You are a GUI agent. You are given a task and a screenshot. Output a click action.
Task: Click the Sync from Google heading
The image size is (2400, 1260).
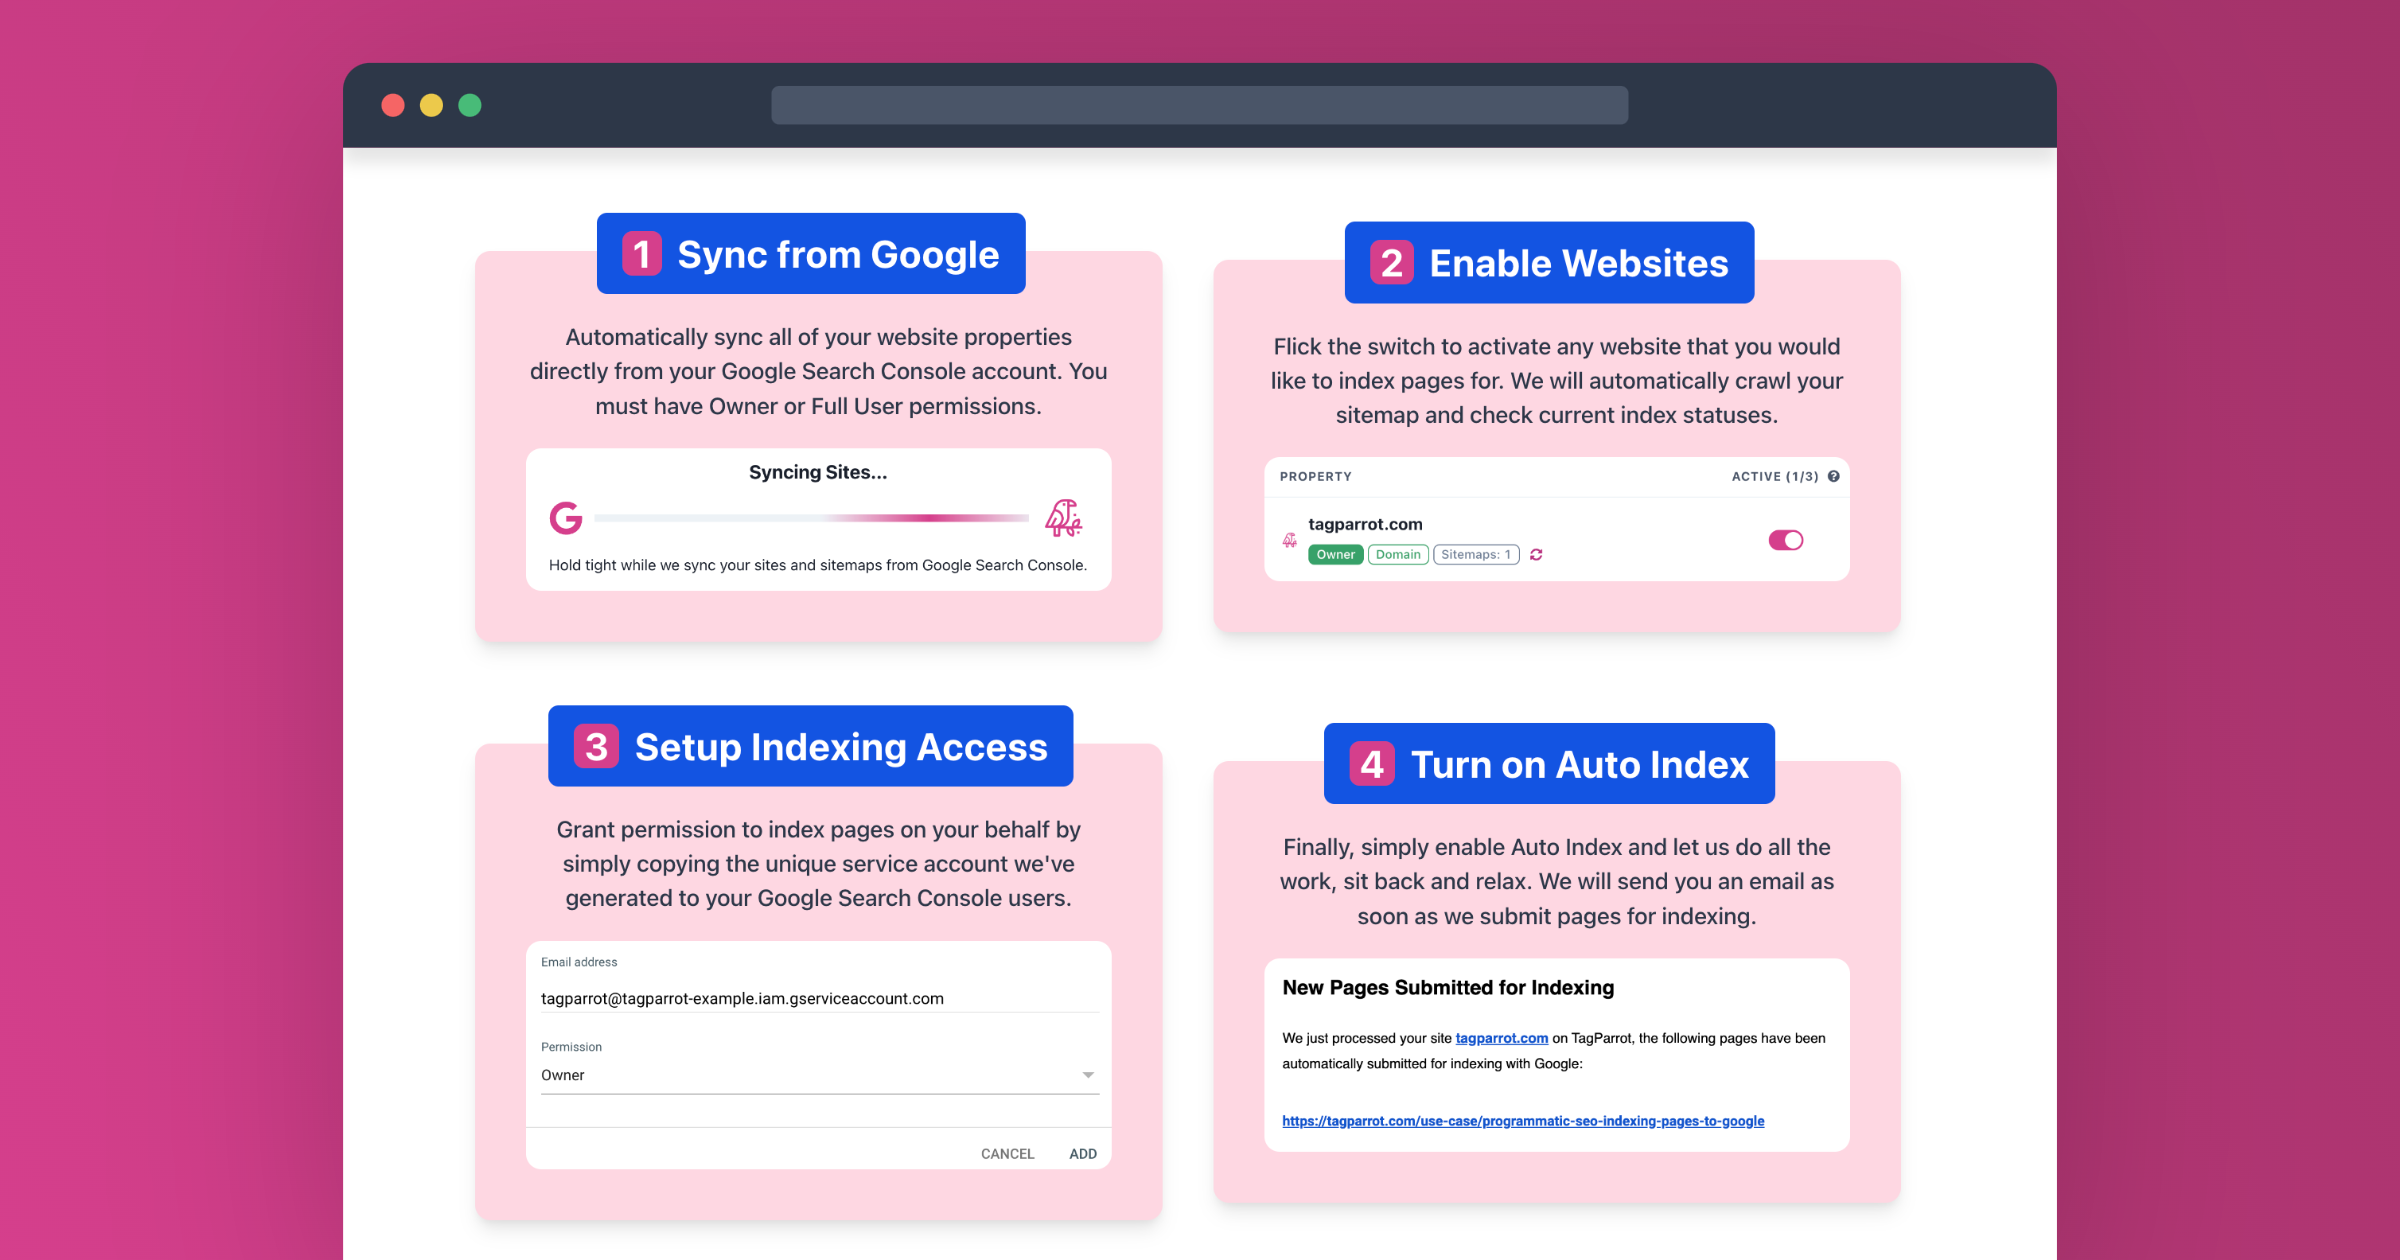pos(811,254)
